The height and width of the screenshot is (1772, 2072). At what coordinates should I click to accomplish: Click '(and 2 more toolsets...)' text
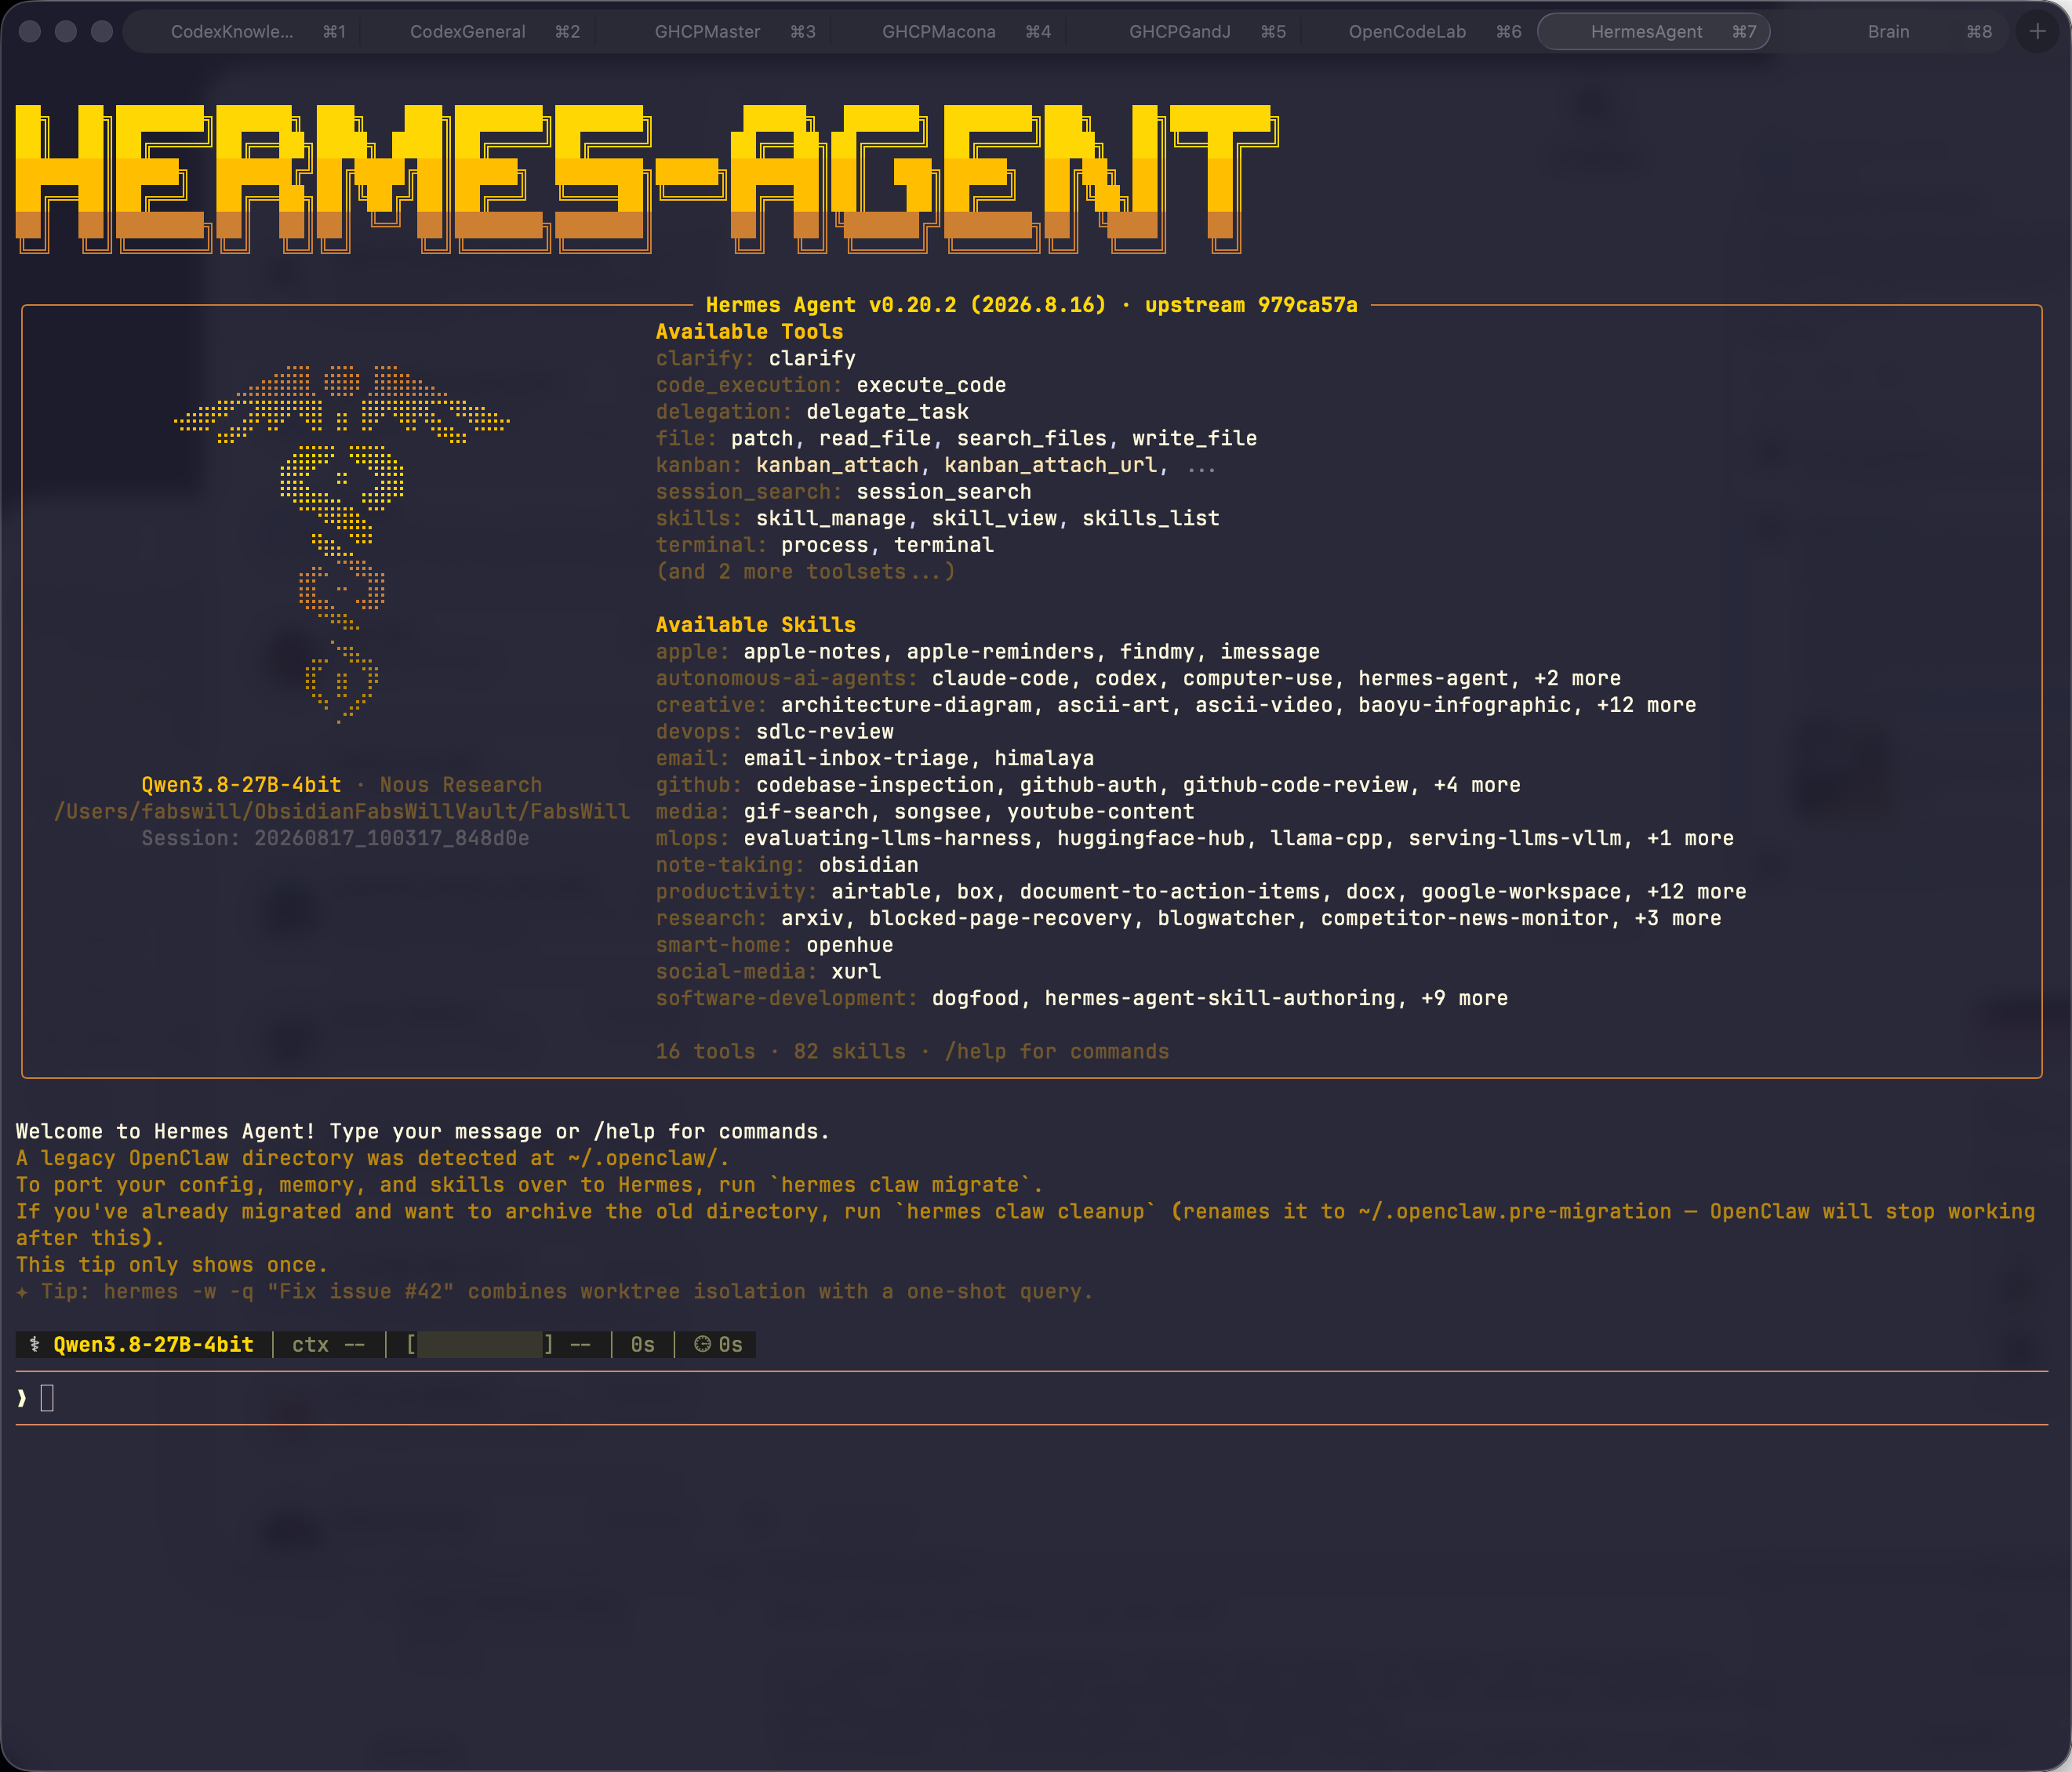(x=805, y=572)
